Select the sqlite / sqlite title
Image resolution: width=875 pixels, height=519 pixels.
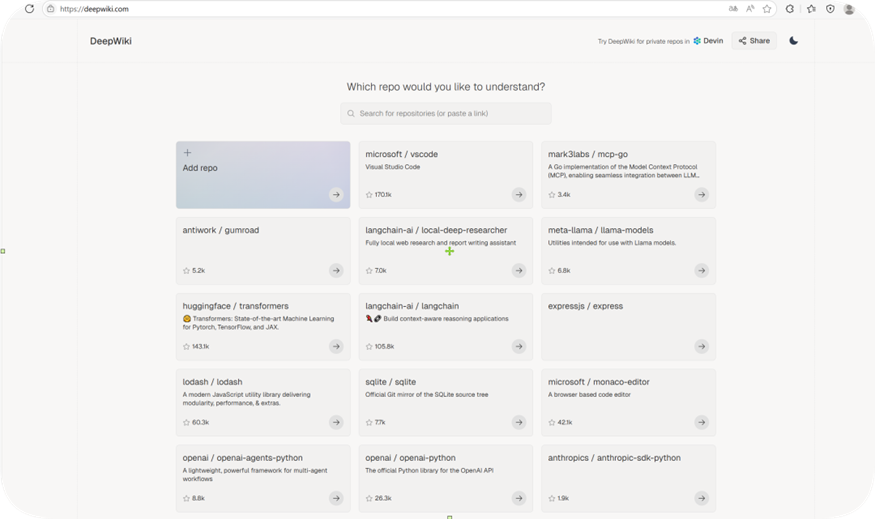pos(391,382)
